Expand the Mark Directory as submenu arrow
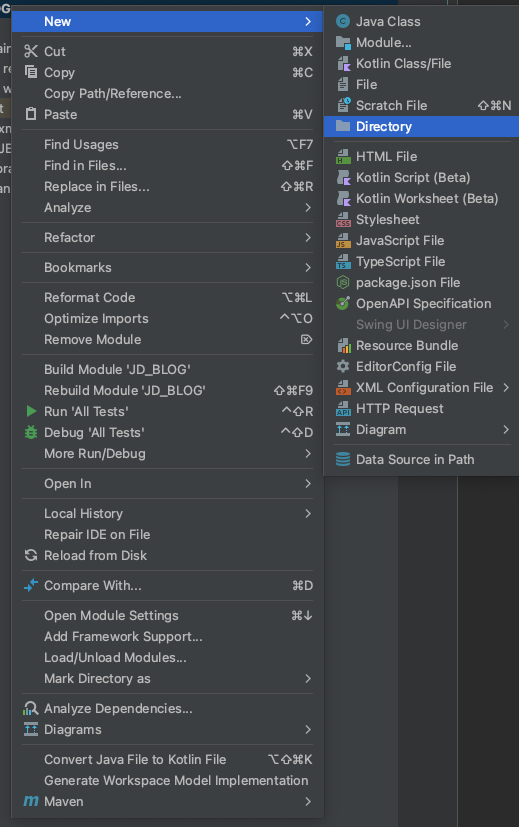519x827 pixels. click(308, 678)
